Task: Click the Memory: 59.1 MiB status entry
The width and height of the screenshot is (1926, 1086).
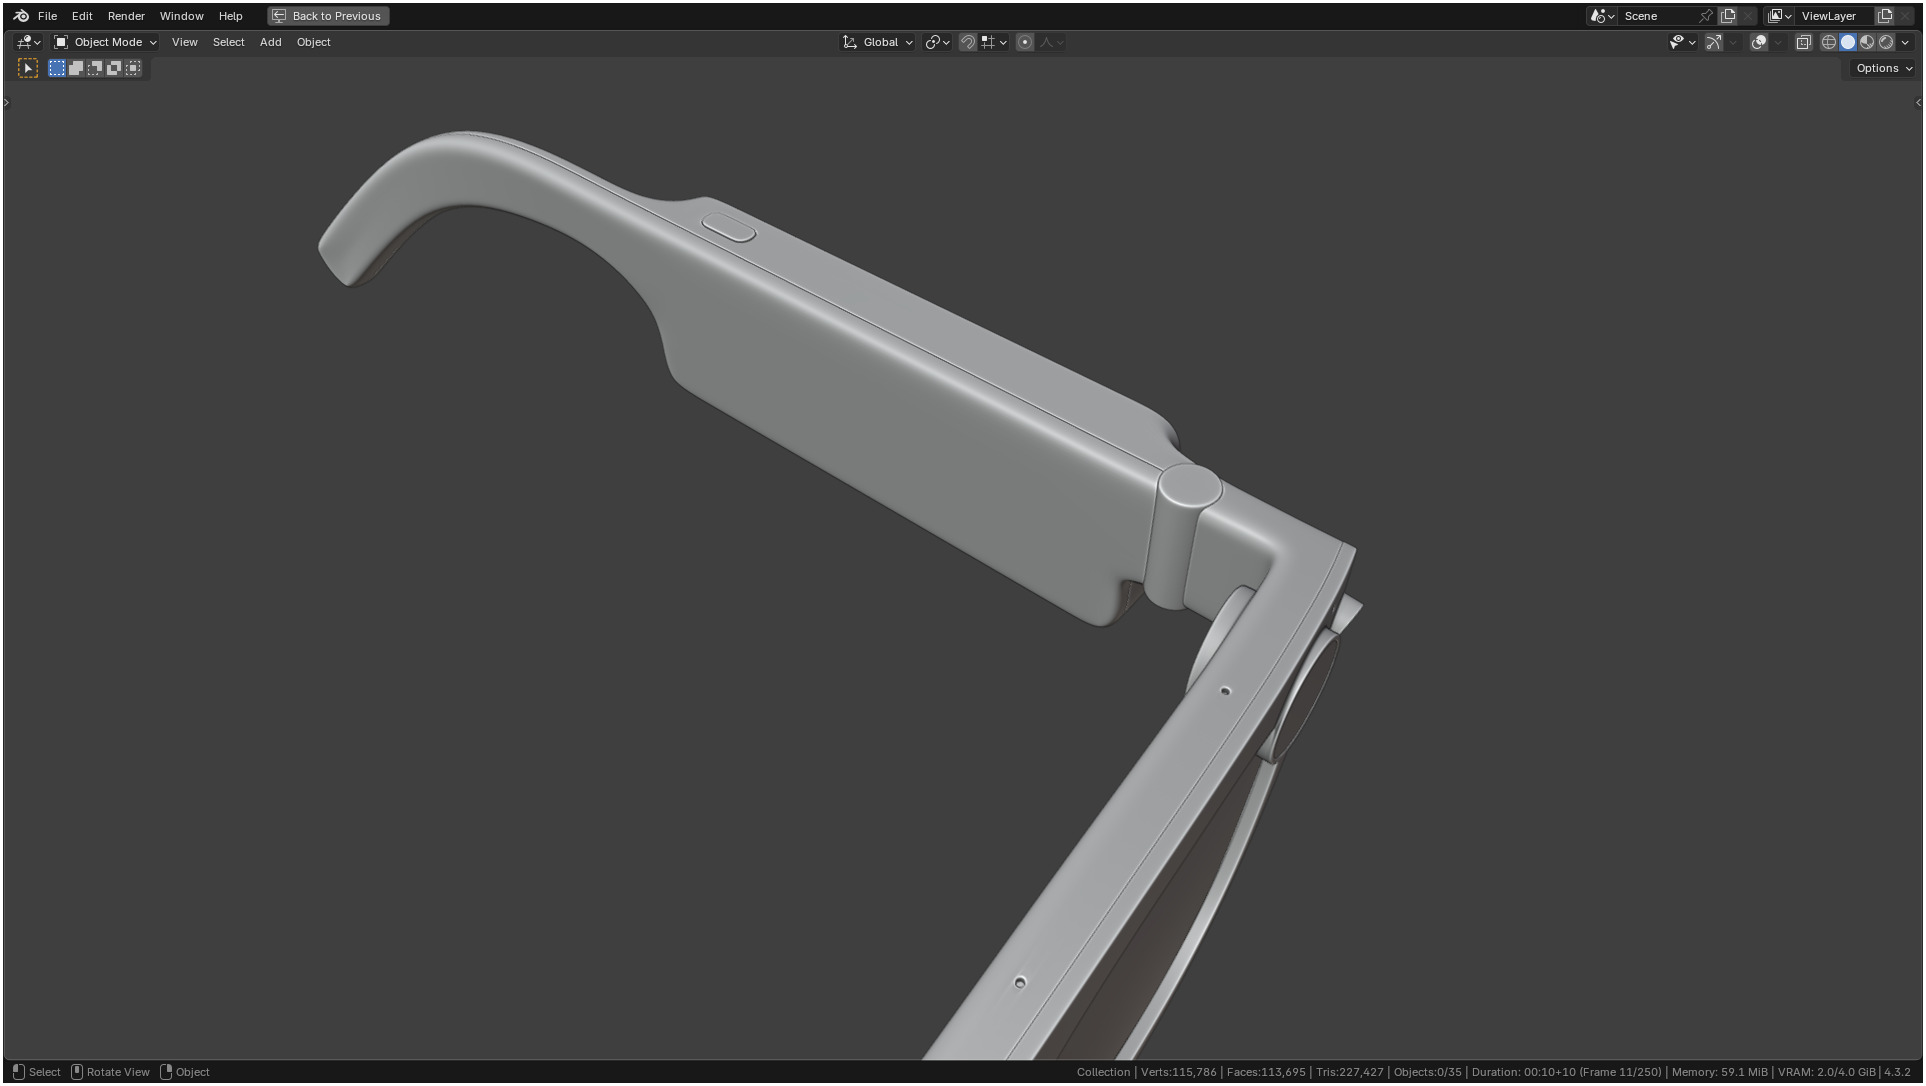Action: [1719, 1072]
